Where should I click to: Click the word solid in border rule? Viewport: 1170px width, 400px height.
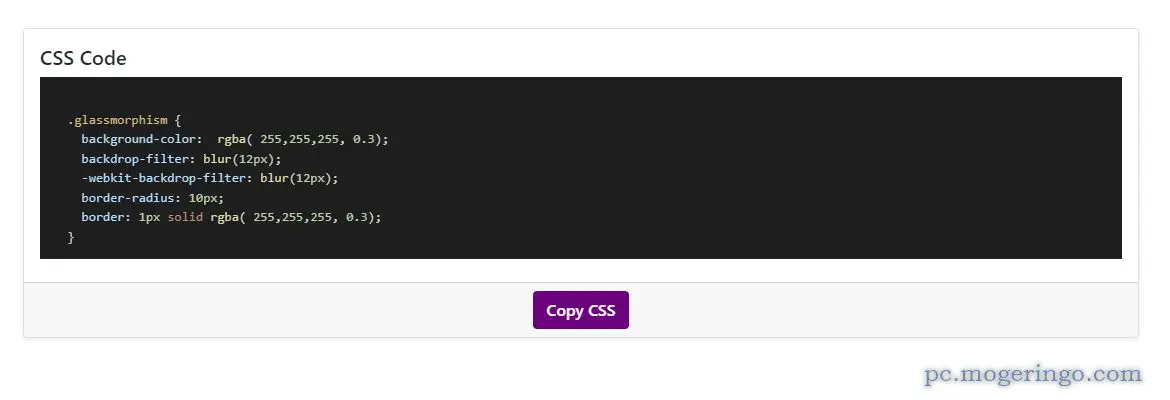point(185,217)
